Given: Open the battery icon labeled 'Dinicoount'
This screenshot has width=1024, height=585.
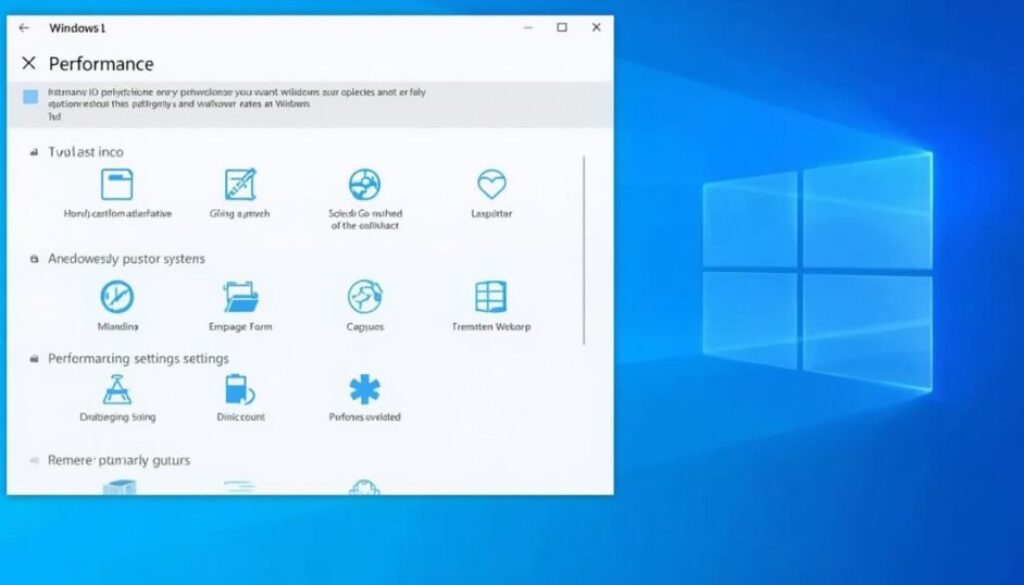Looking at the screenshot, I should [240, 389].
